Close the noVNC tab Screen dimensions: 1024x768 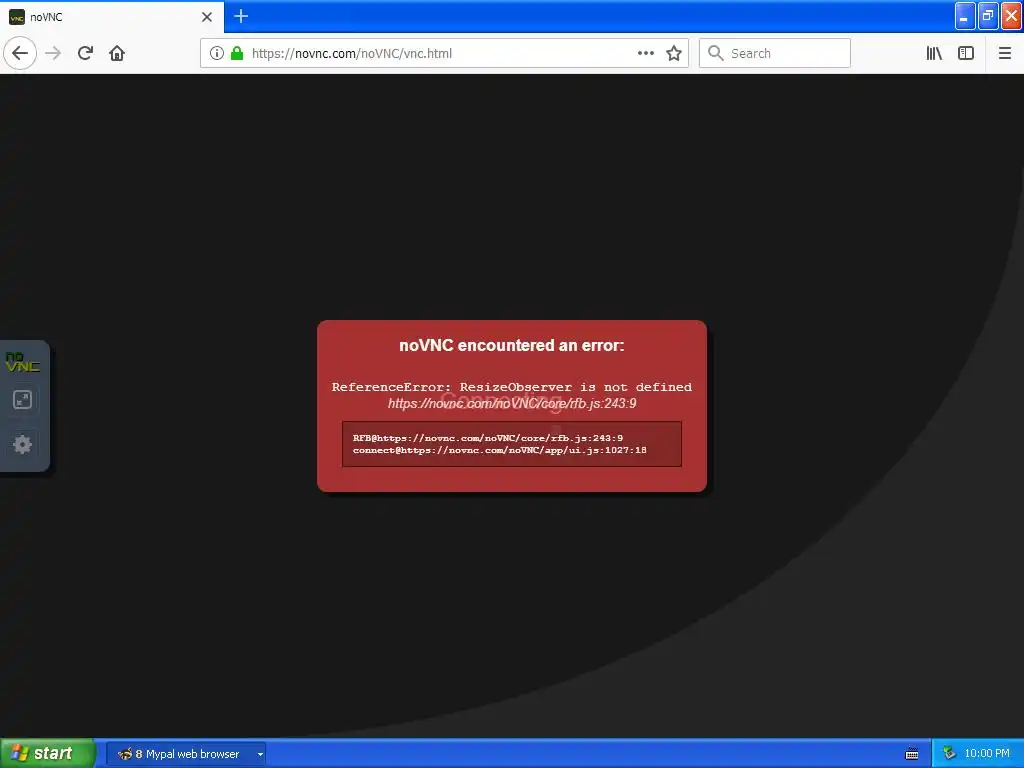[207, 17]
